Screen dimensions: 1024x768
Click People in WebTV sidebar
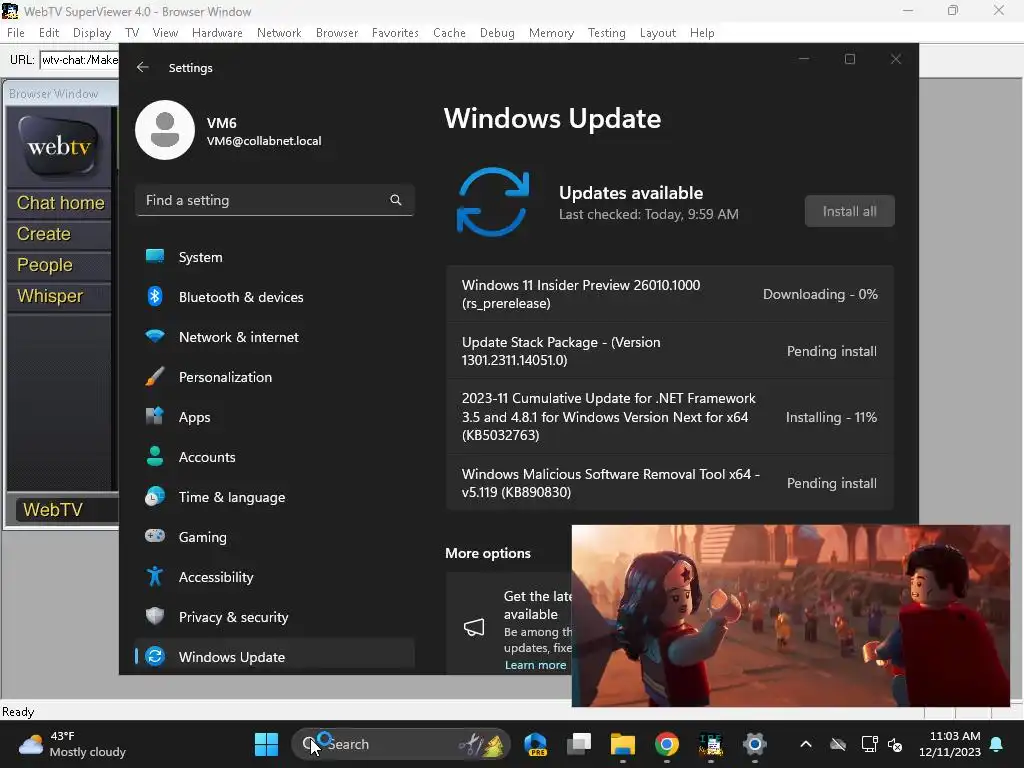click(60, 265)
